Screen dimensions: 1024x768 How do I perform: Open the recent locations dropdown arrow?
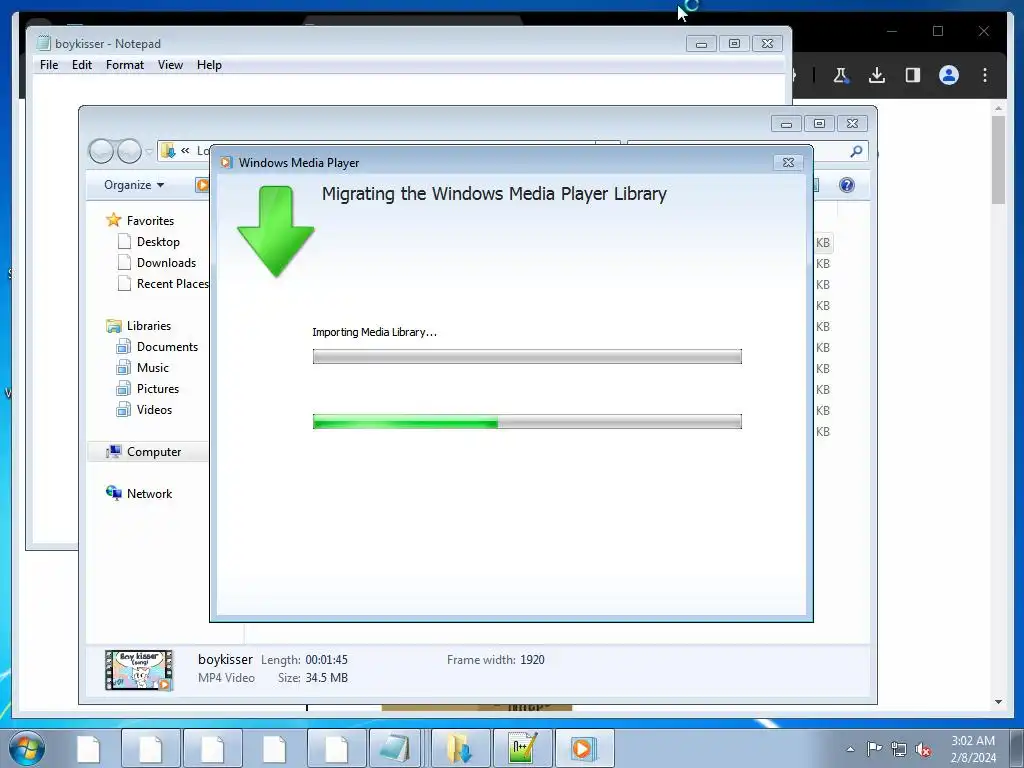point(149,152)
